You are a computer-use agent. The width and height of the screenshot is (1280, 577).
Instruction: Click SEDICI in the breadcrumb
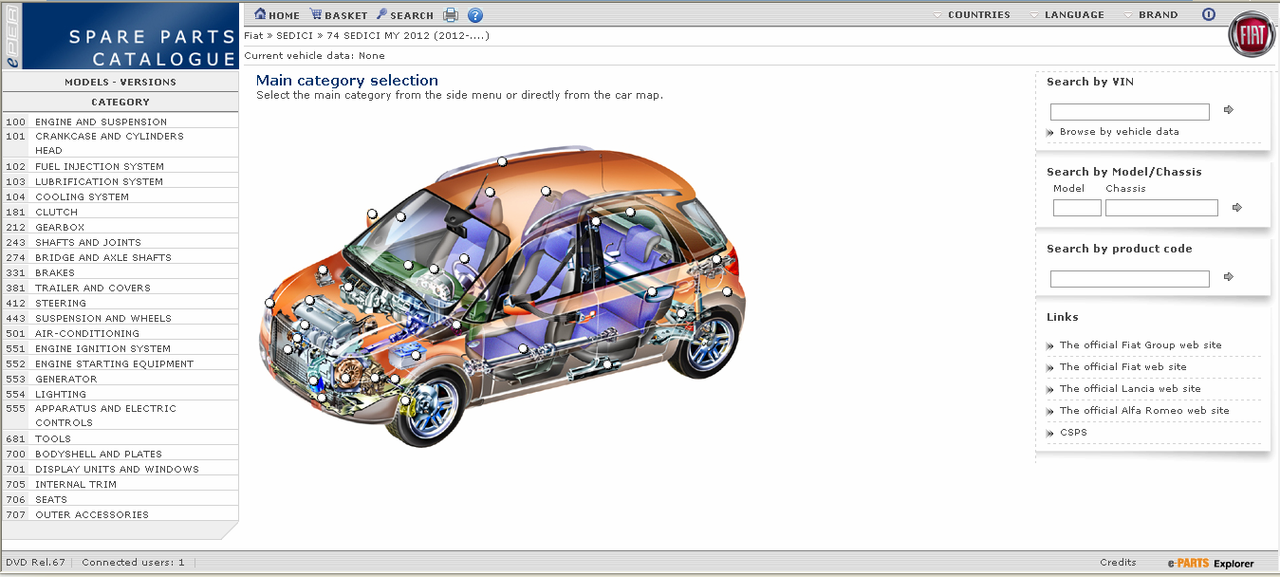(296, 36)
